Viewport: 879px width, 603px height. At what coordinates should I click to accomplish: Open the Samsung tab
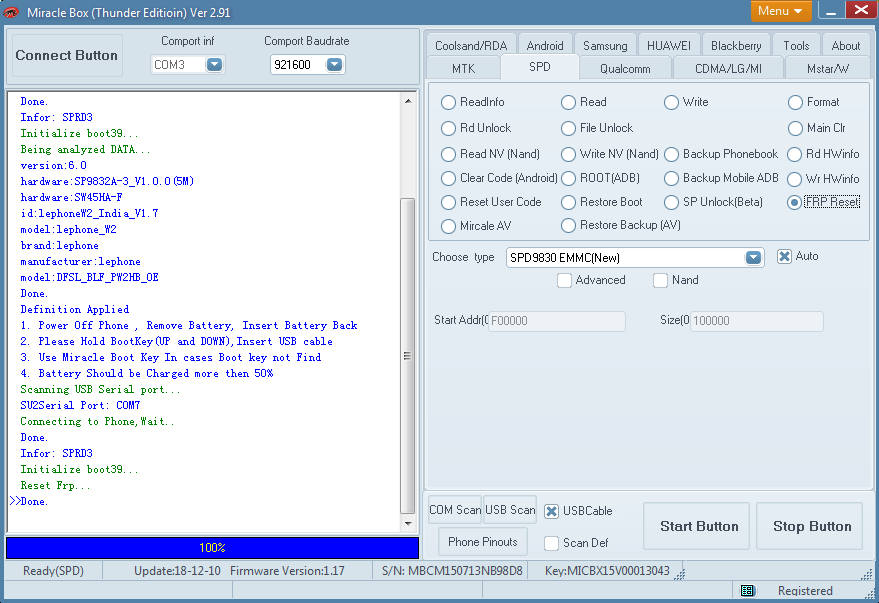(x=605, y=45)
